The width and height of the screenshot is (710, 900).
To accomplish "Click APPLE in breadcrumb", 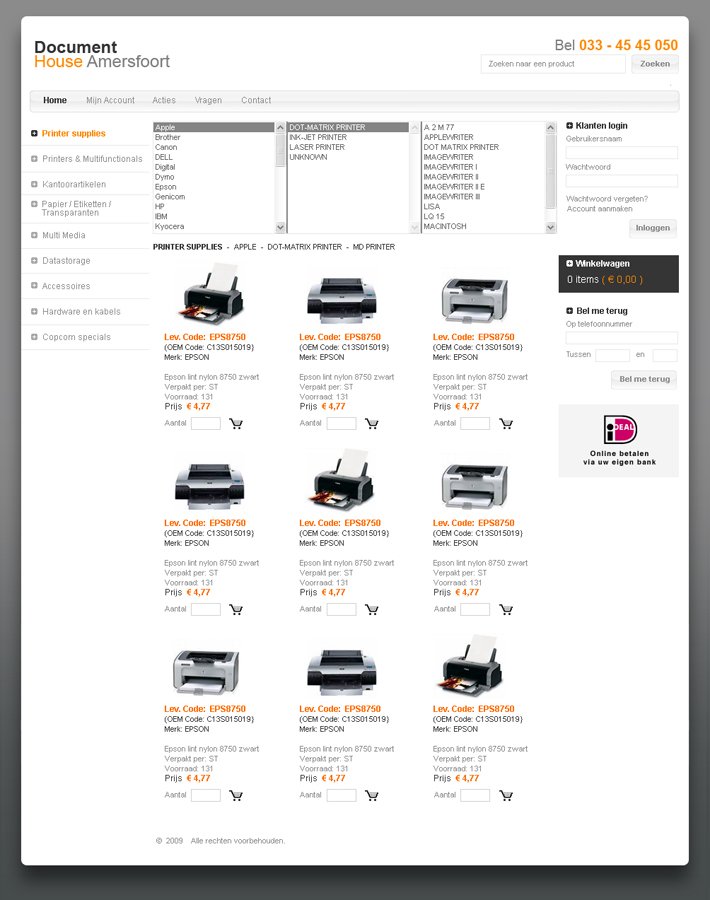I will click(x=245, y=247).
